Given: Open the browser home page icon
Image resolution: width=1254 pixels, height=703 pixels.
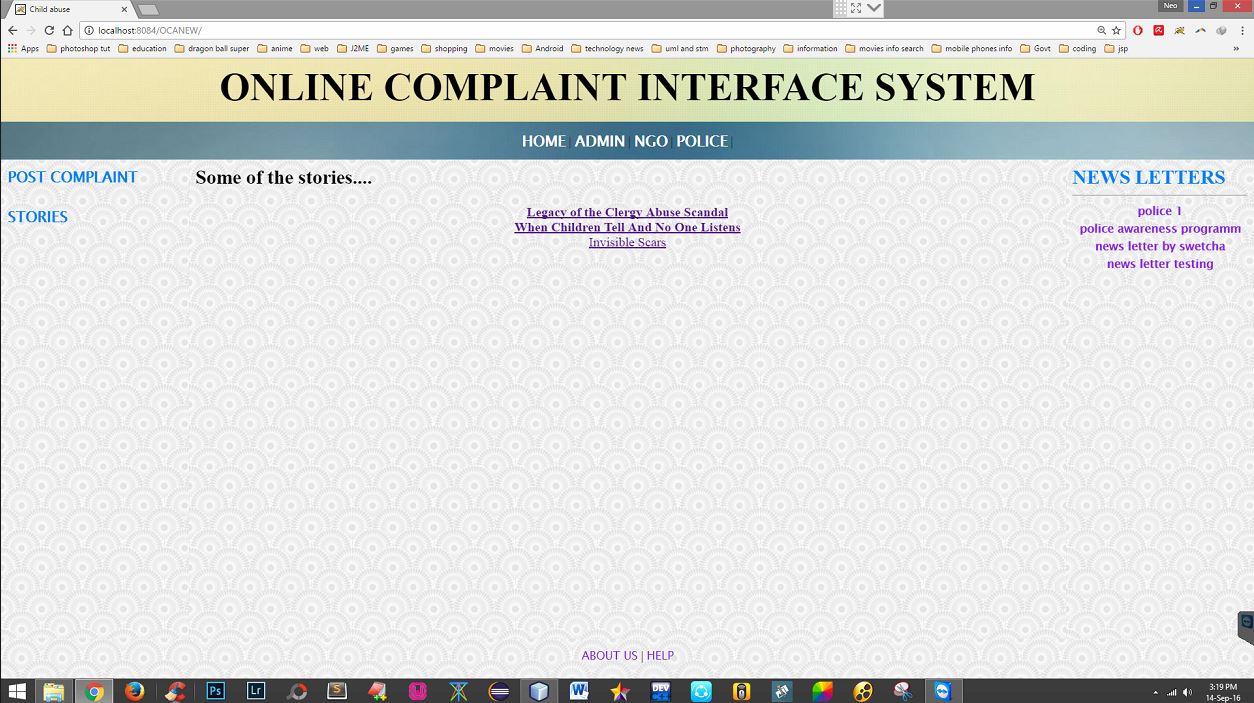Looking at the screenshot, I should click(67, 31).
